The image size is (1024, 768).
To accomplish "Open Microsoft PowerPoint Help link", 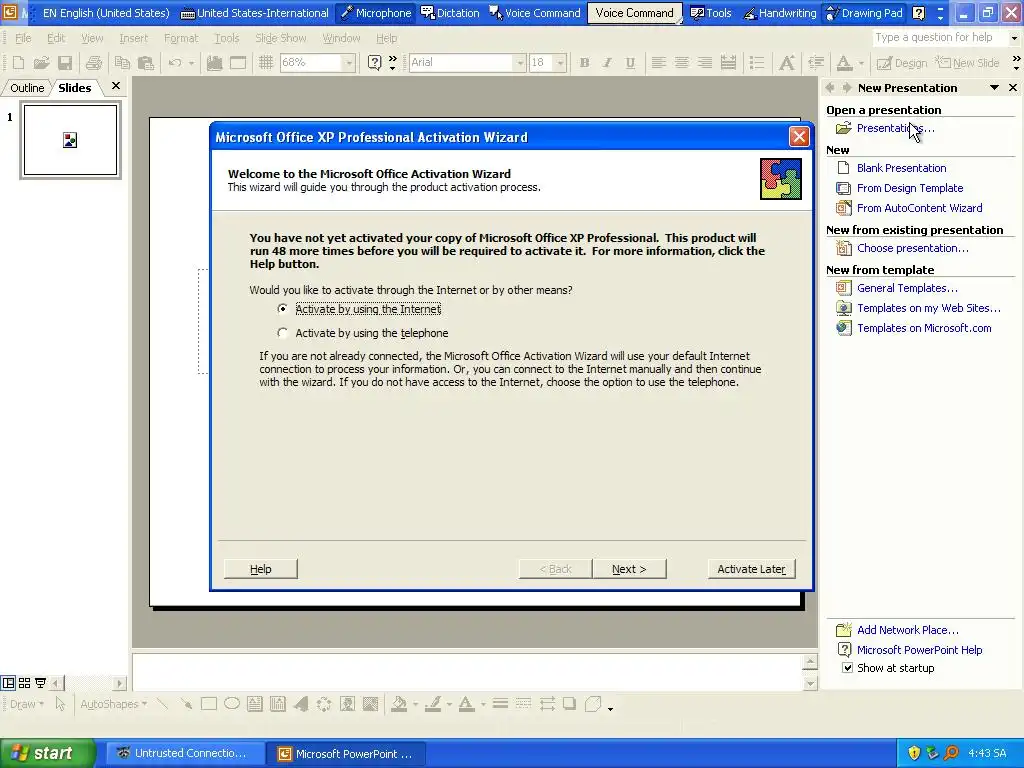I will (920, 650).
